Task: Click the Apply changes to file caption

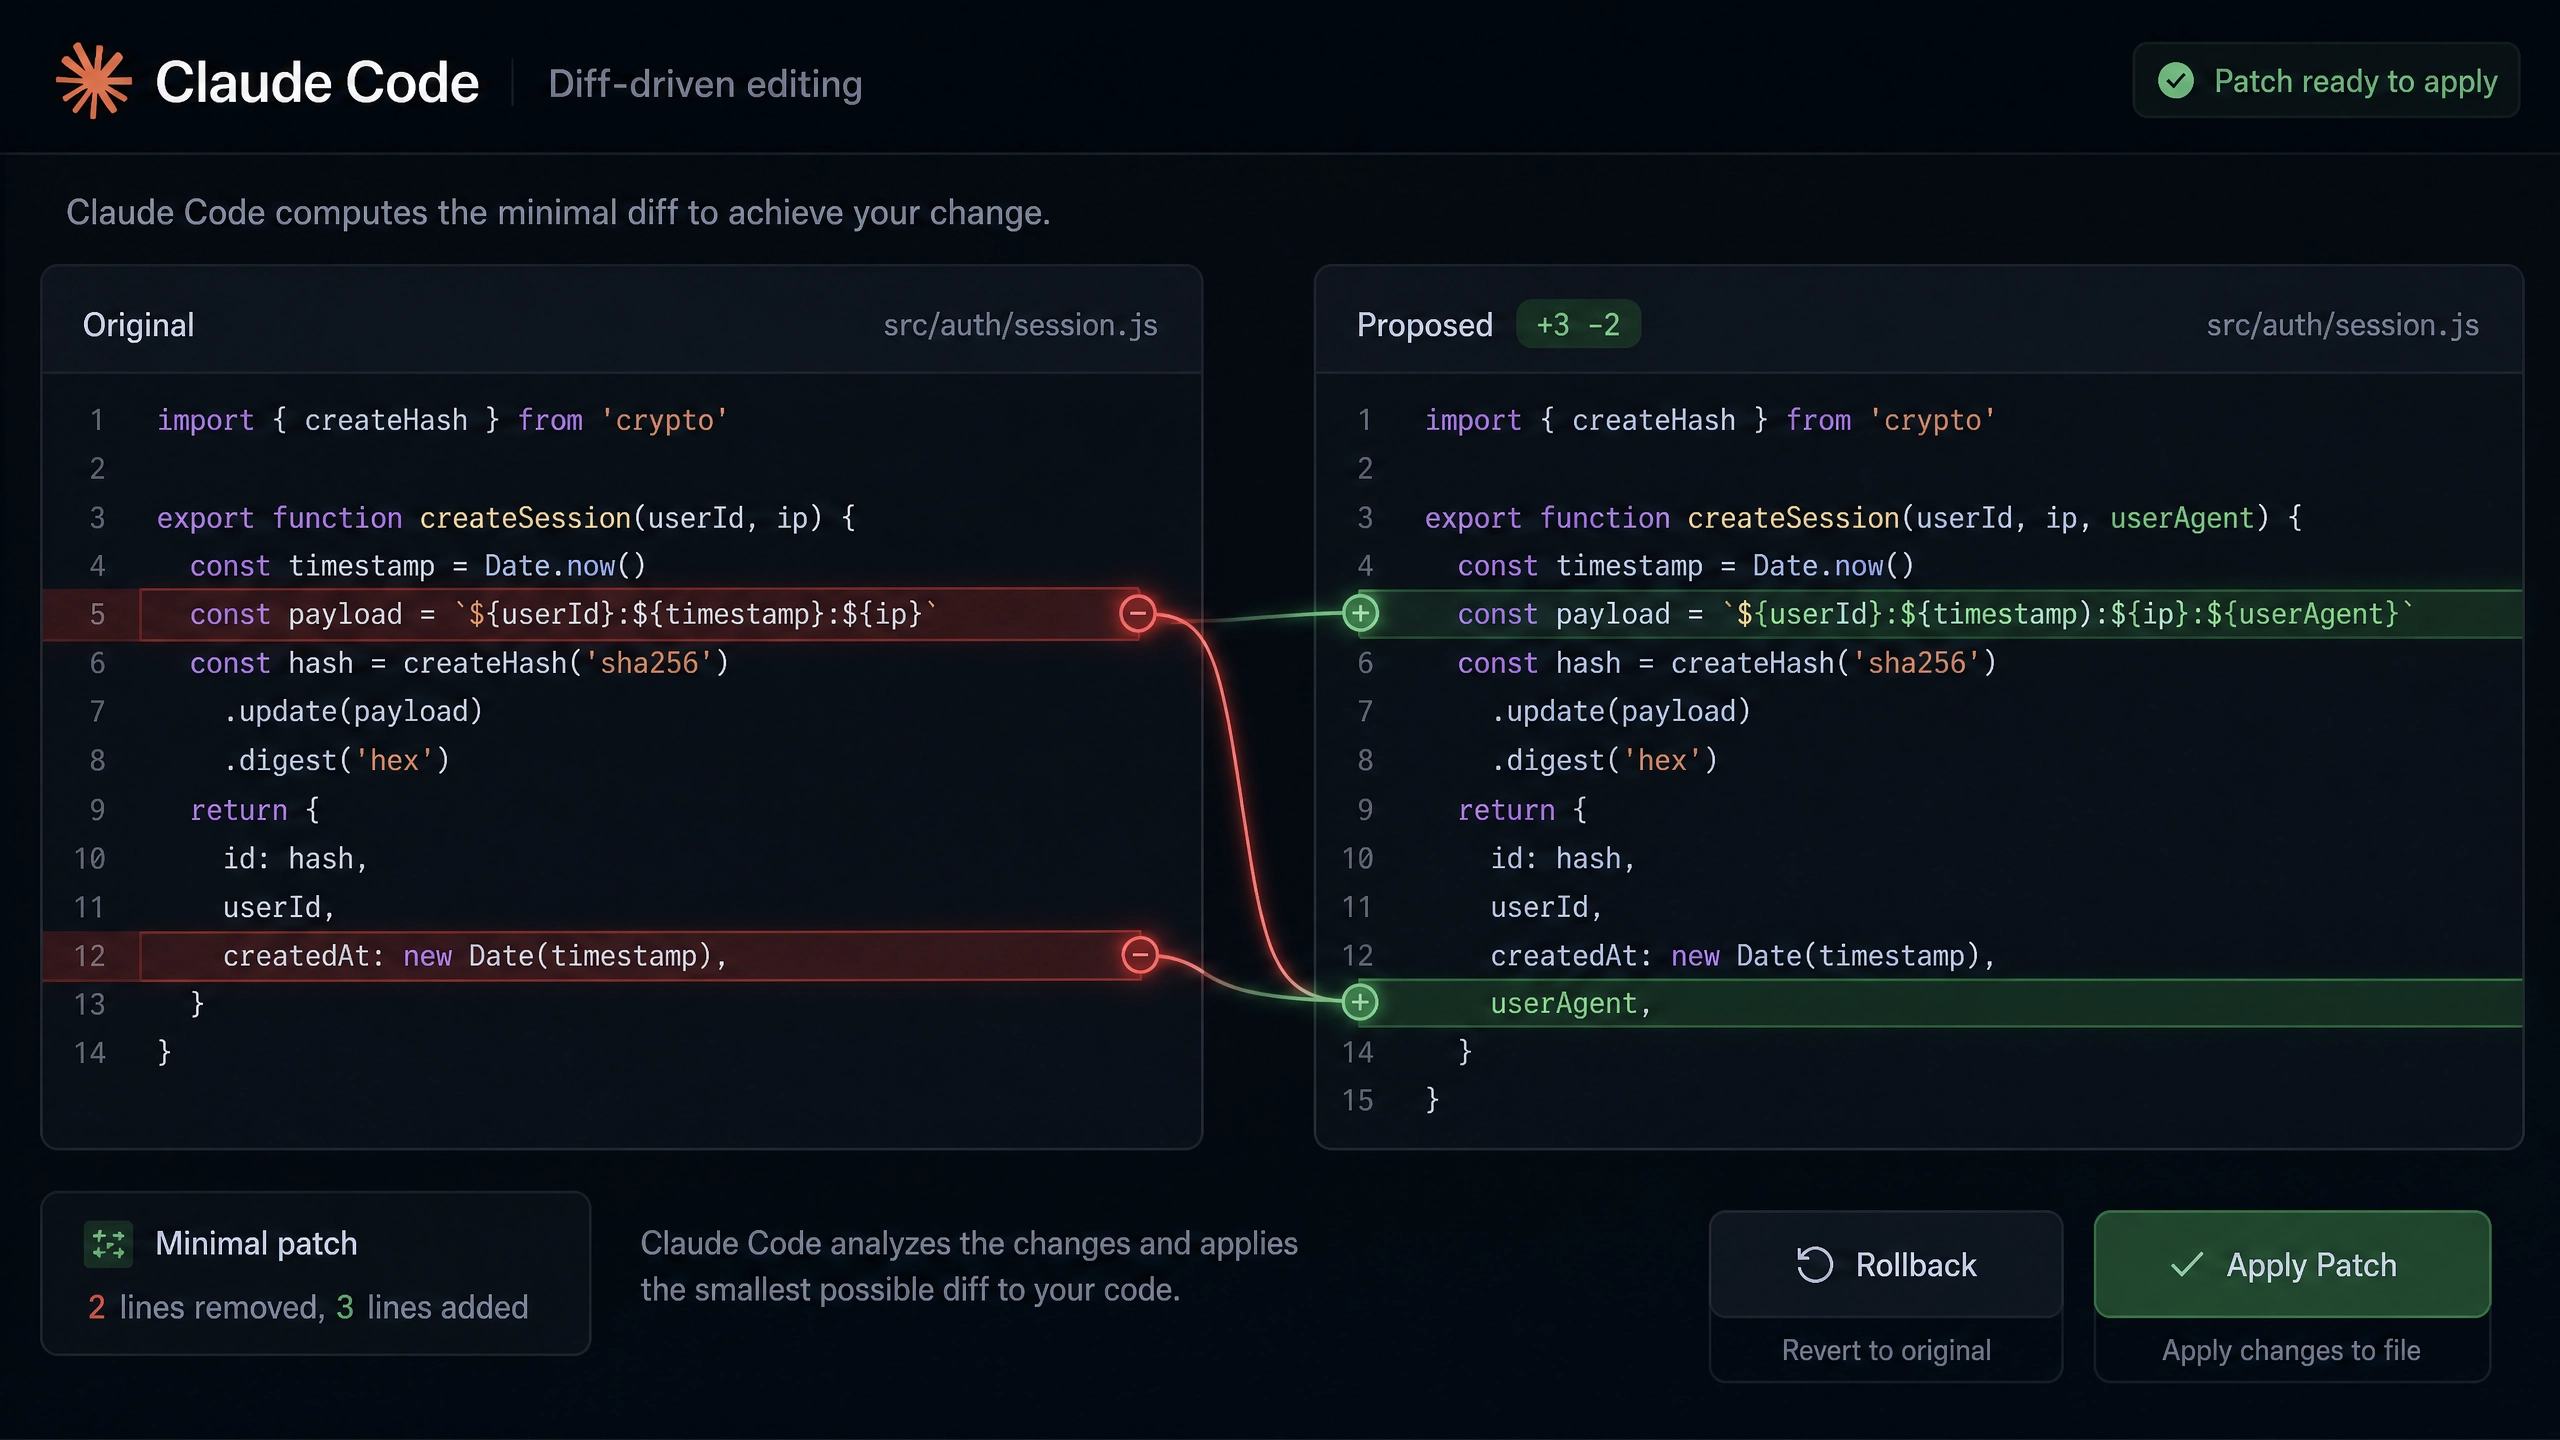Action: [2291, 1350]
